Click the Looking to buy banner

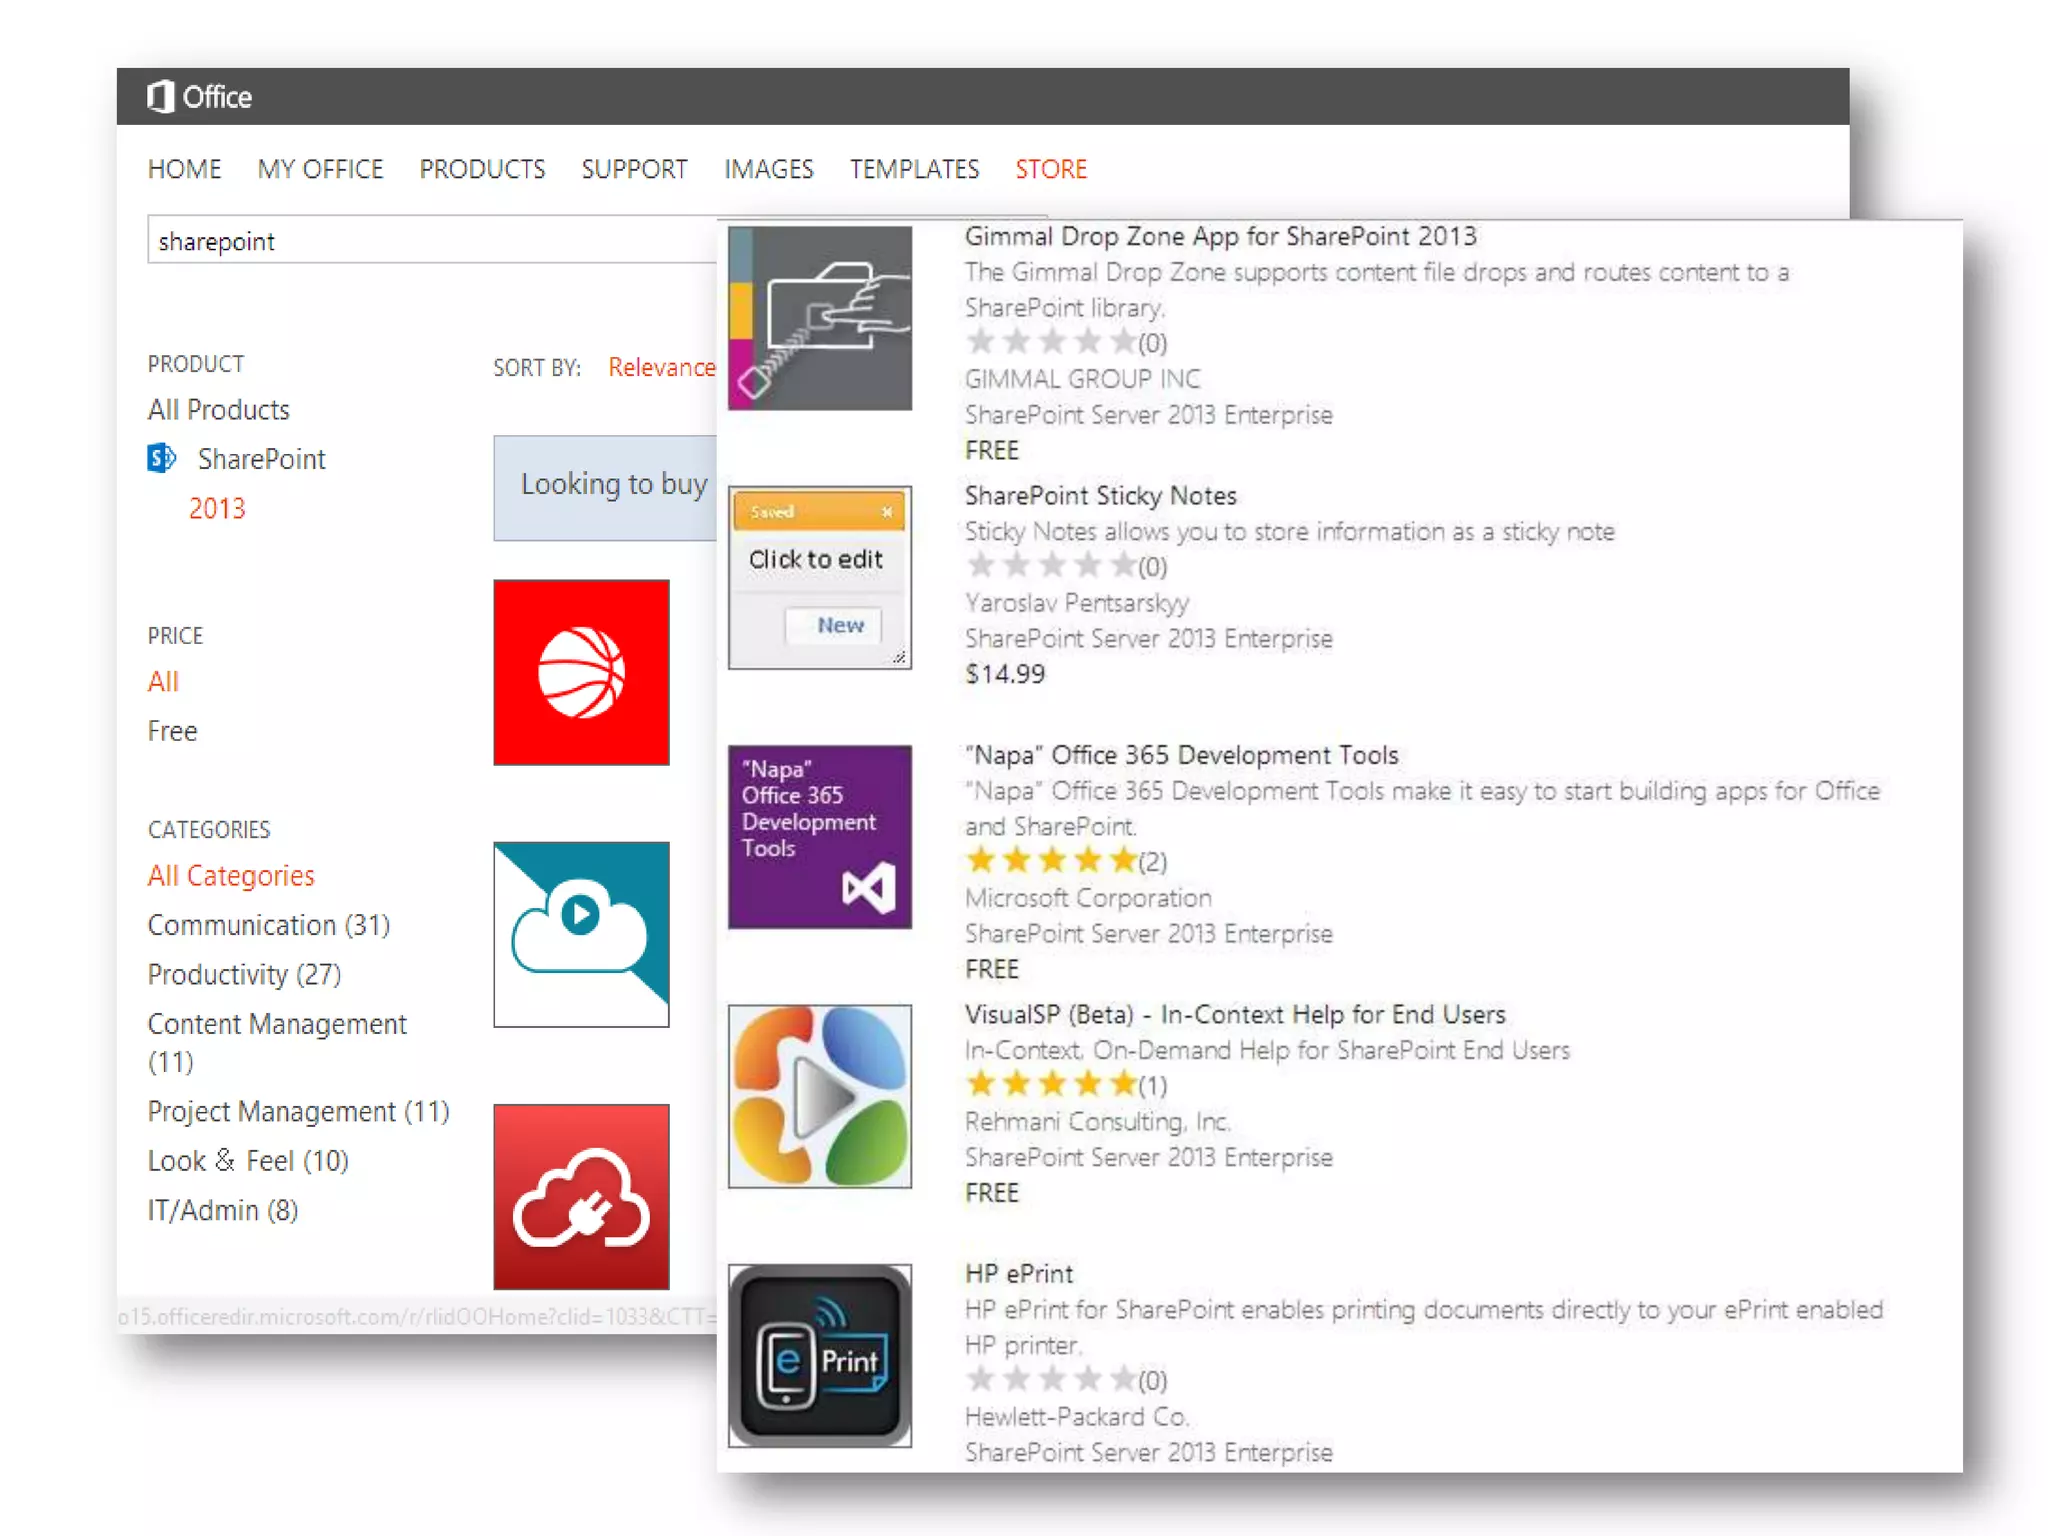(x=606, y=487)
